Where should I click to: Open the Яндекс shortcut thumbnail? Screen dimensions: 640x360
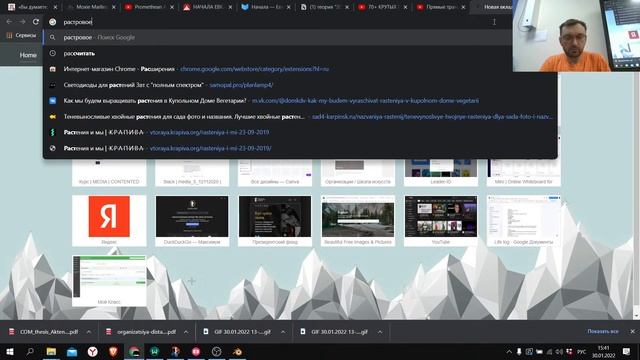coord(109,220)
